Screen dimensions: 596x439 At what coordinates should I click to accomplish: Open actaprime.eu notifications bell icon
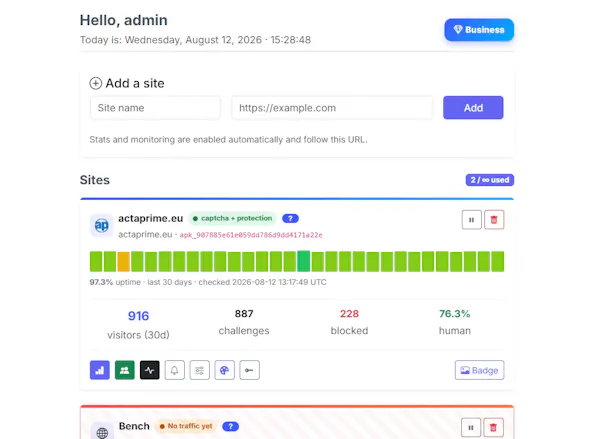coord(174,370)
